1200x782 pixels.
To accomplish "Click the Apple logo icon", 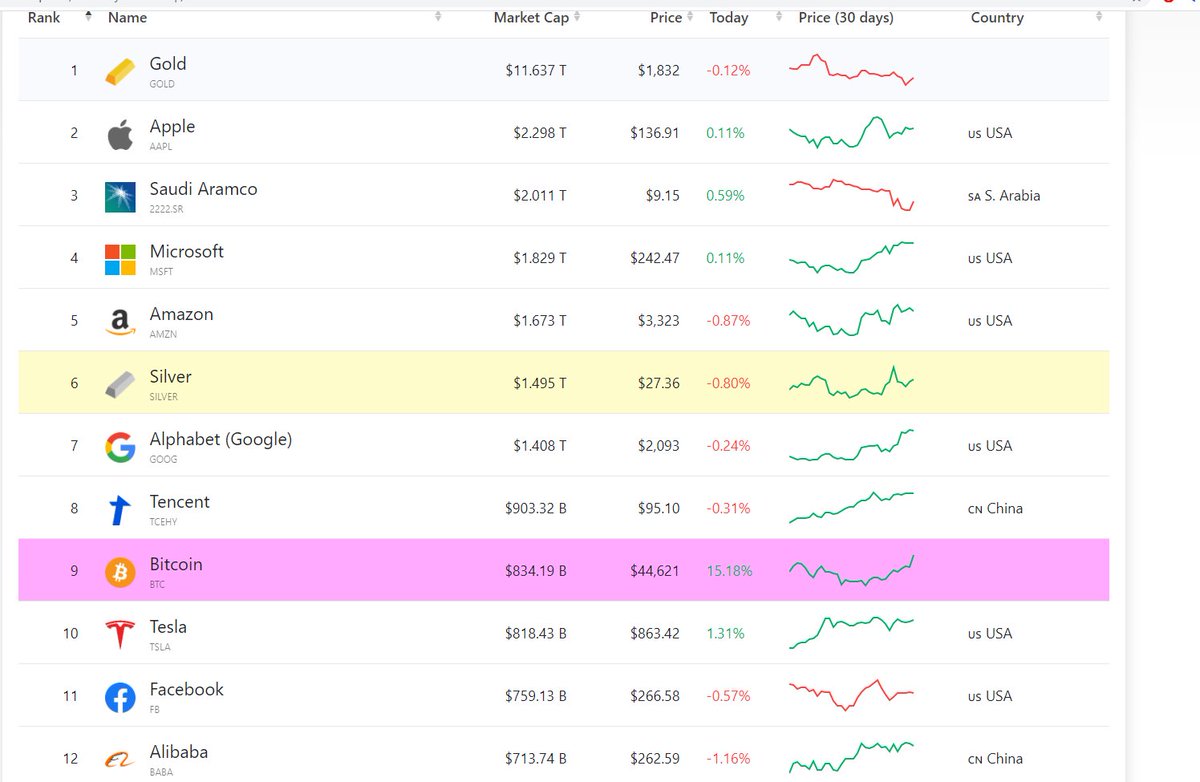I will click(120, 134).
